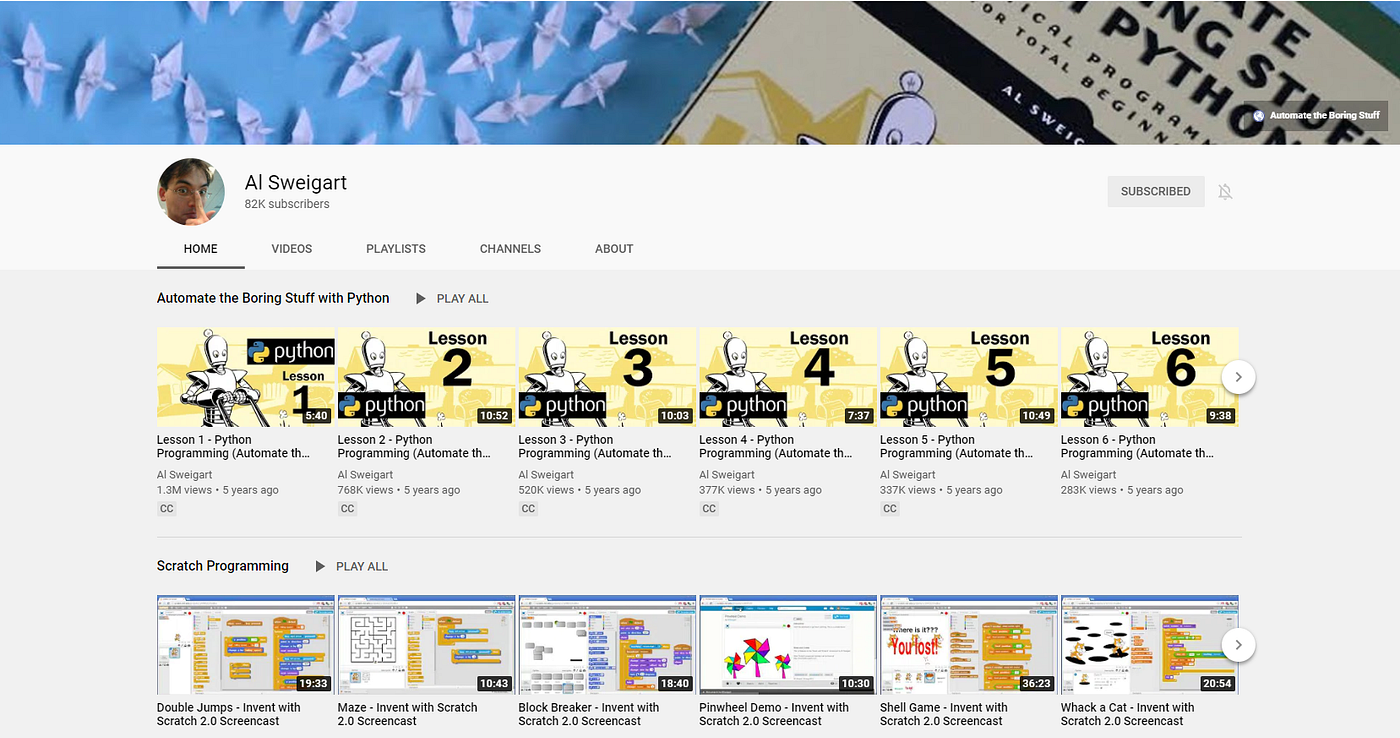This screenshot has height=738, width=1400.
Task: Click the notification bell icon
Action: [1225, 191]
